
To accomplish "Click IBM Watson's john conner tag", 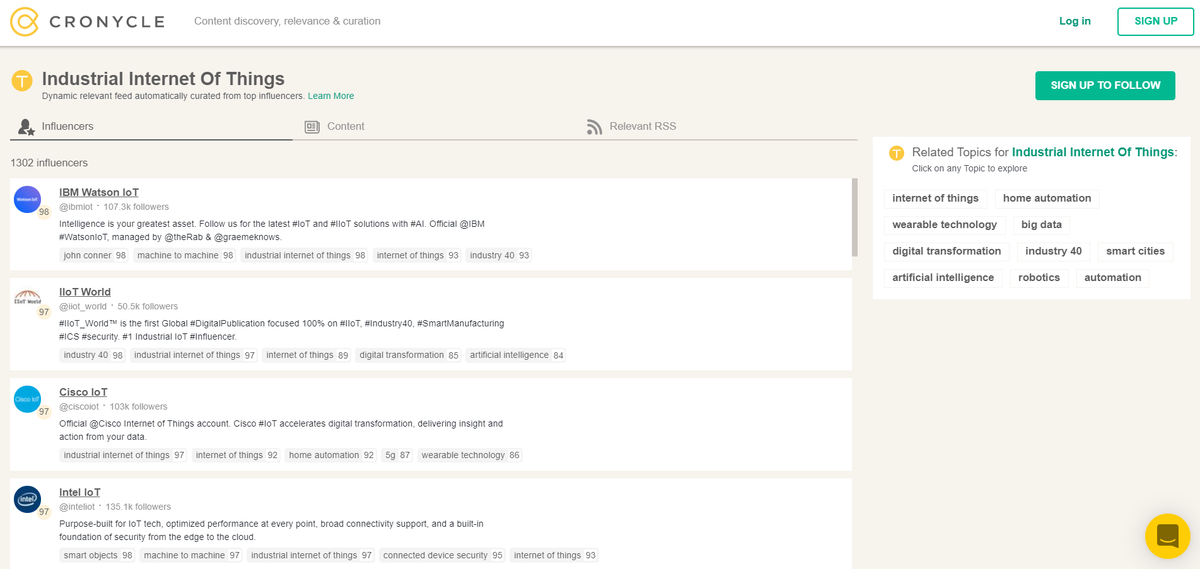I will [94, 256].
